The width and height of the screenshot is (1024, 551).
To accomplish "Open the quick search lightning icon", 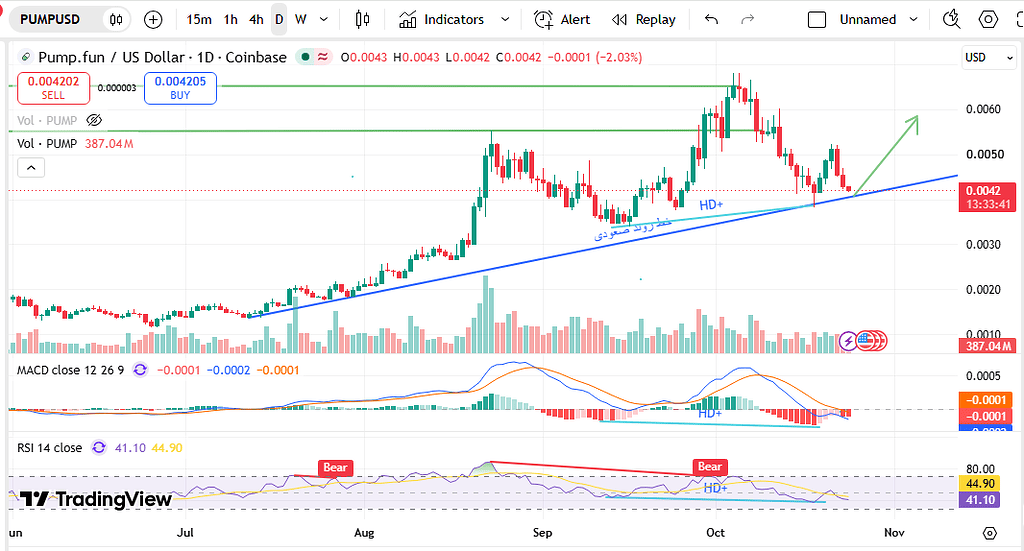I will [952, 20].
